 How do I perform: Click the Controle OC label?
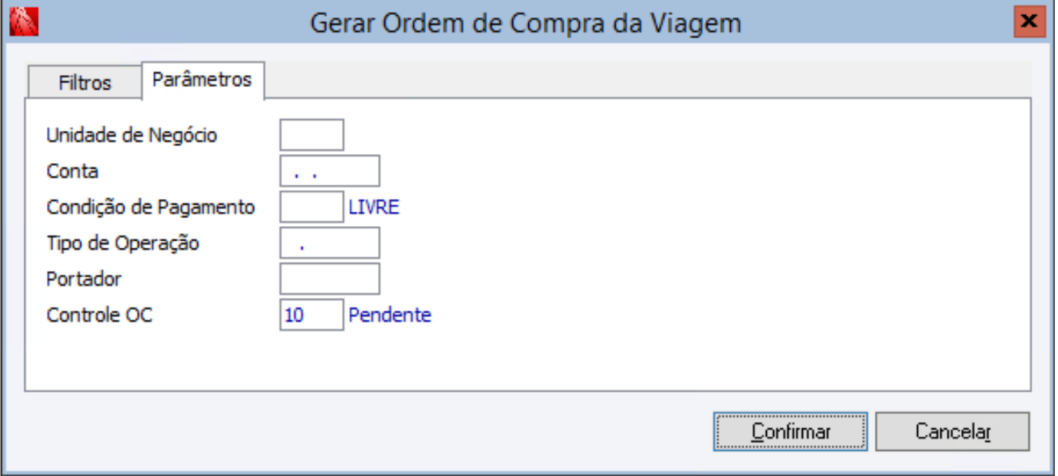(x=100, y=315)
